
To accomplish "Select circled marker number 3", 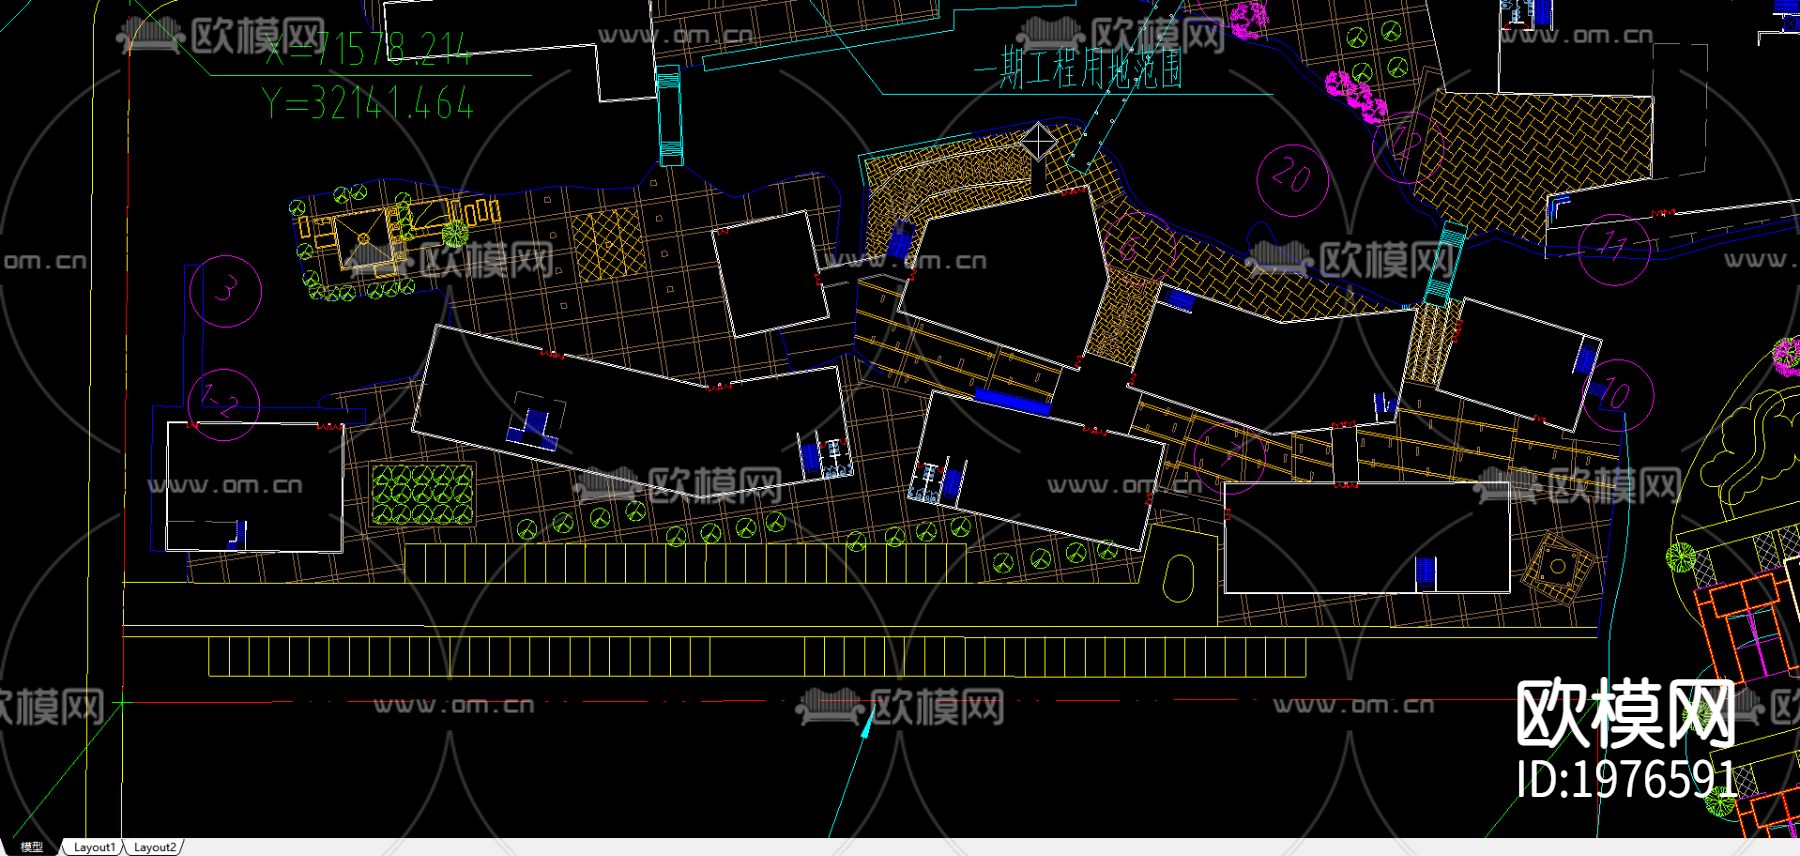I will pyautogui.click(x=225, y=291).
